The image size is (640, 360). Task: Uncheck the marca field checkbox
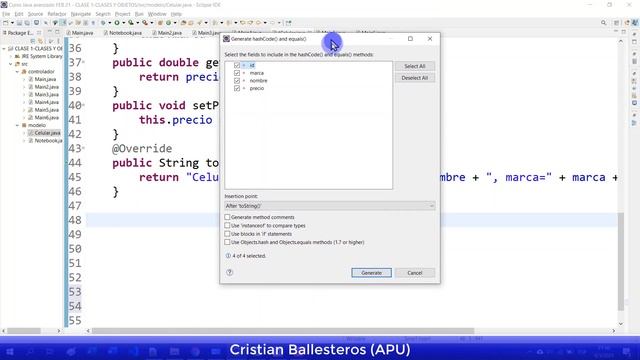point(237,73)
